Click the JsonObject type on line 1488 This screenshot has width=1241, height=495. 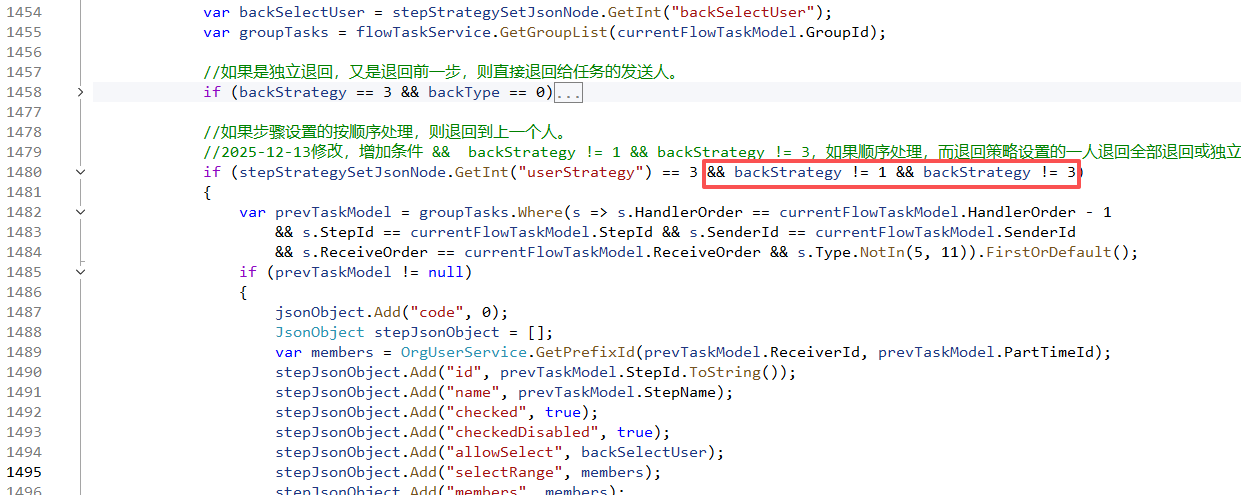[320, 332]
